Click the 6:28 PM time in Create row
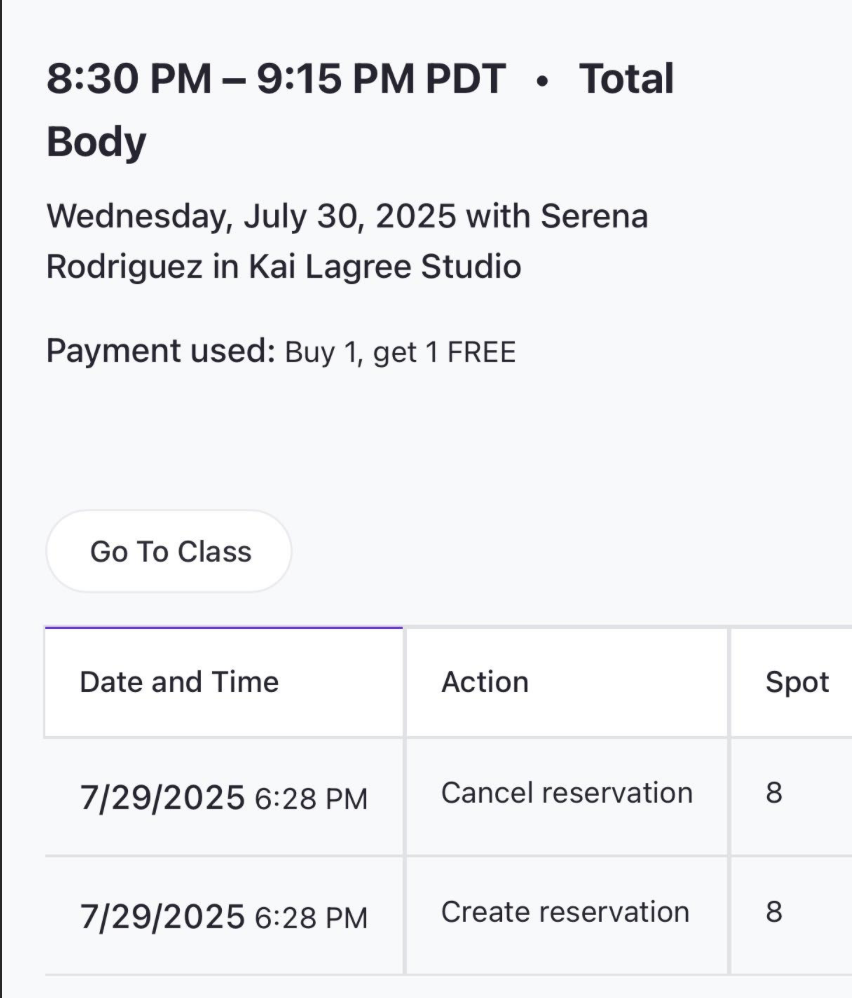The image size is (852, 998). pos(311,918)
